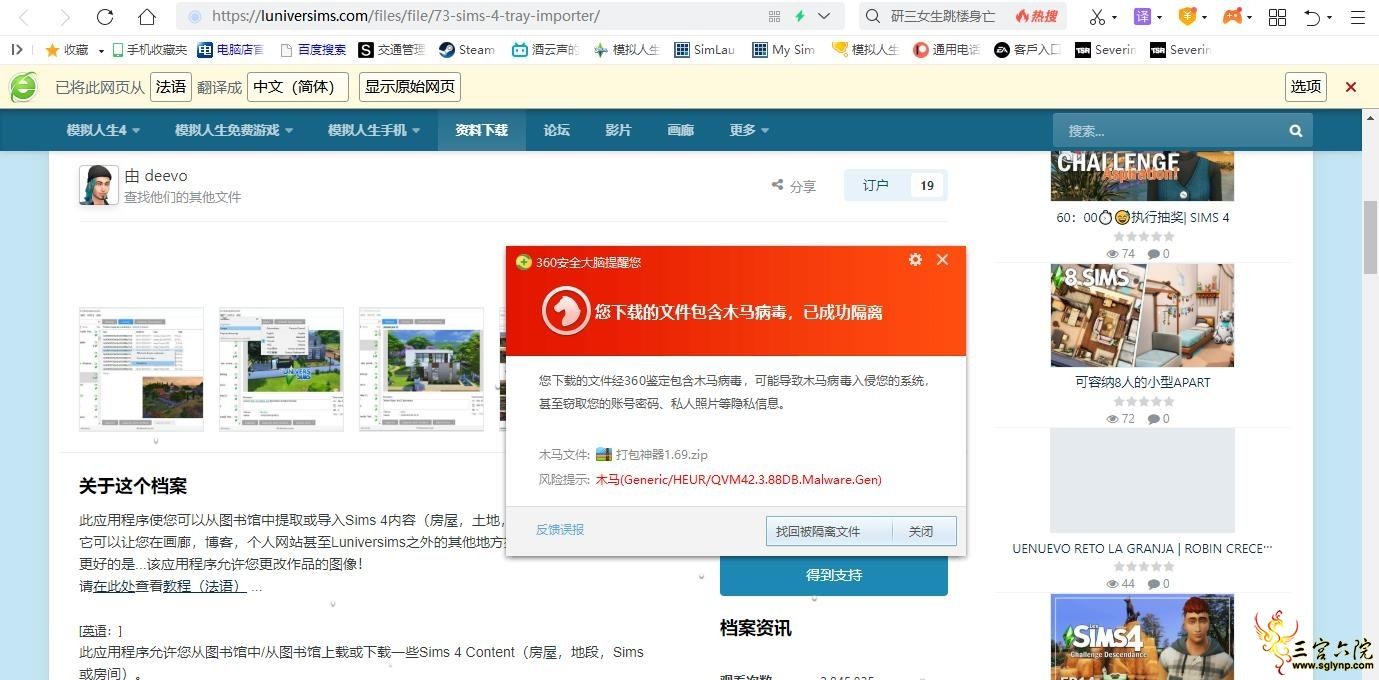Click 显示原始网页 button
The width and height of the screenshot is (1379, 680).
(x=410, y=87)
